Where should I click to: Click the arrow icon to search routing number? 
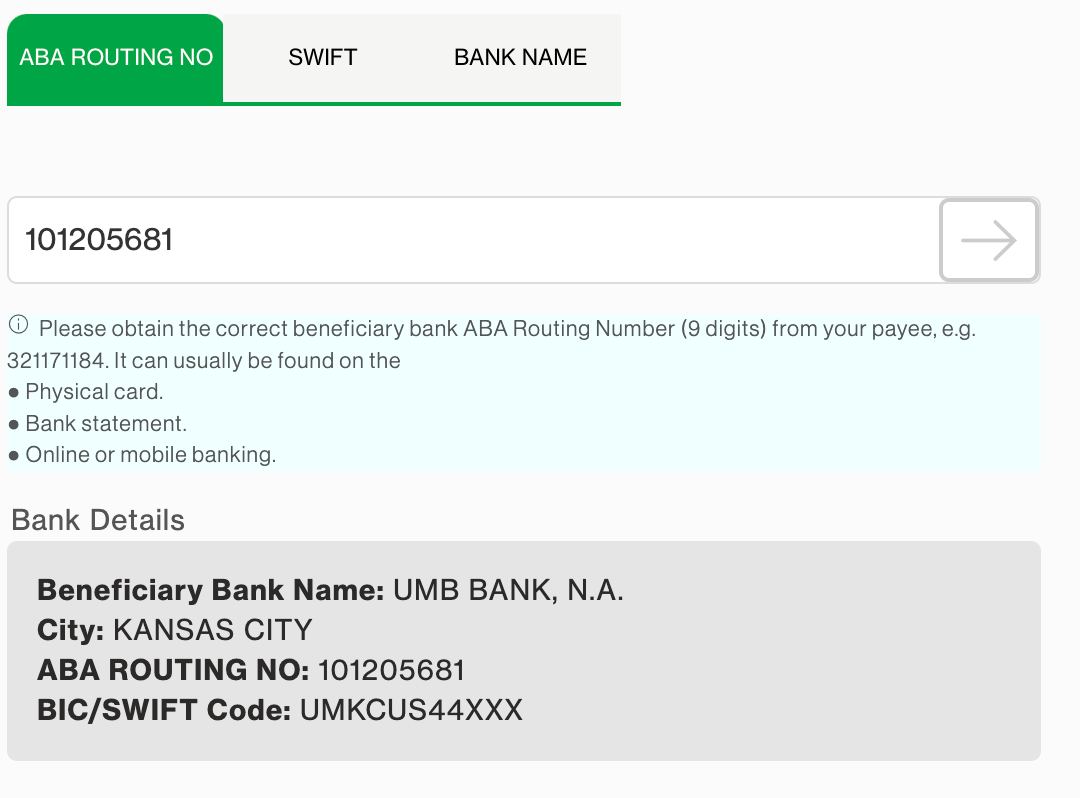(x=988, y=240)
